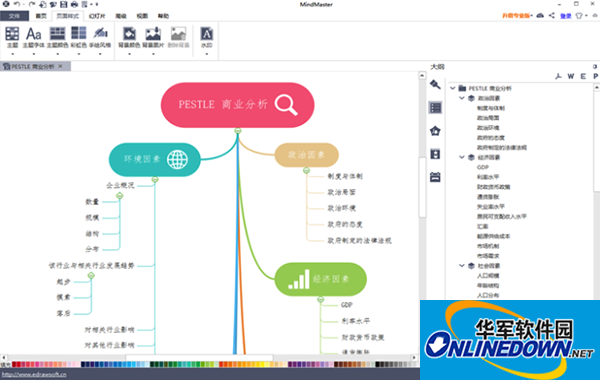Image resolution: width=600 pixels, height=380 pixels.
Task: Click the 登录 login link
Action: click(566, 16)
